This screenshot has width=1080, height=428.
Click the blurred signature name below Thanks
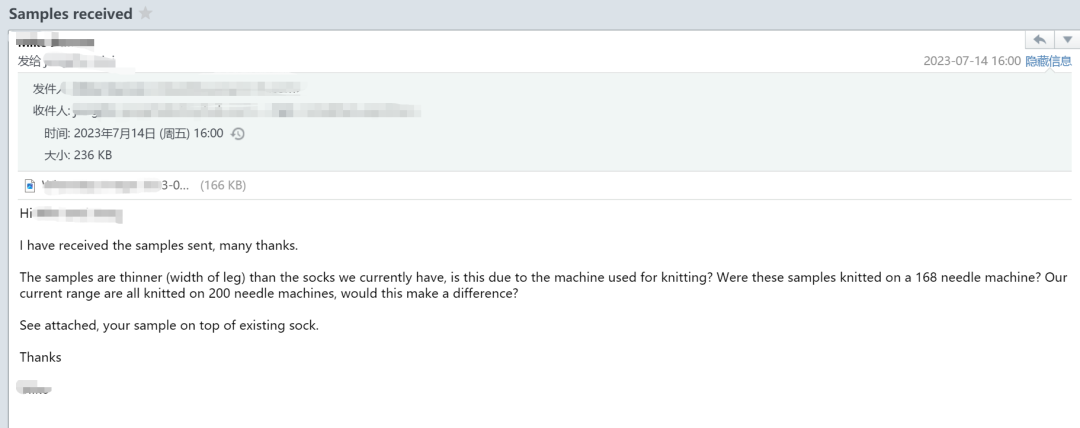pyautogui.click(x=34, y=388)
